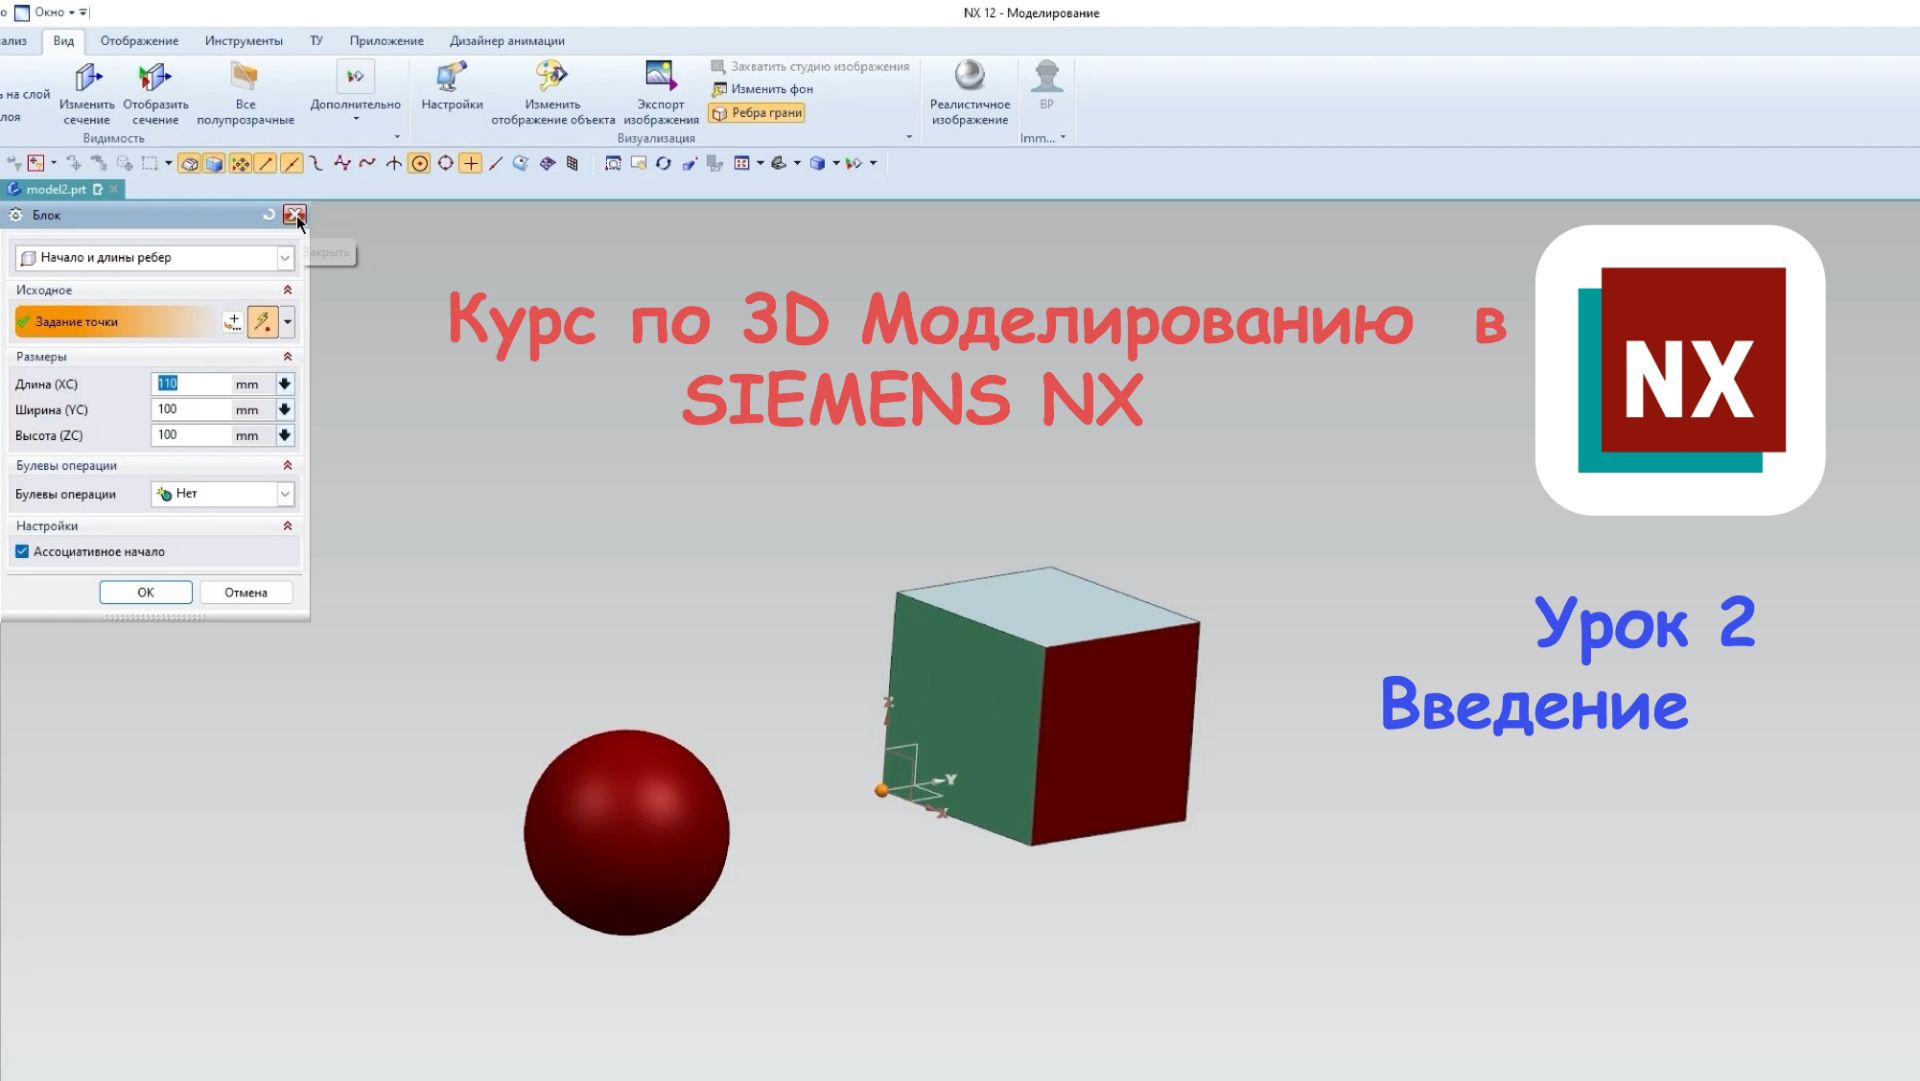1920x1081 pixels.
Task: Click the Все полупрозрачные icon
Action: coord(245,77)
